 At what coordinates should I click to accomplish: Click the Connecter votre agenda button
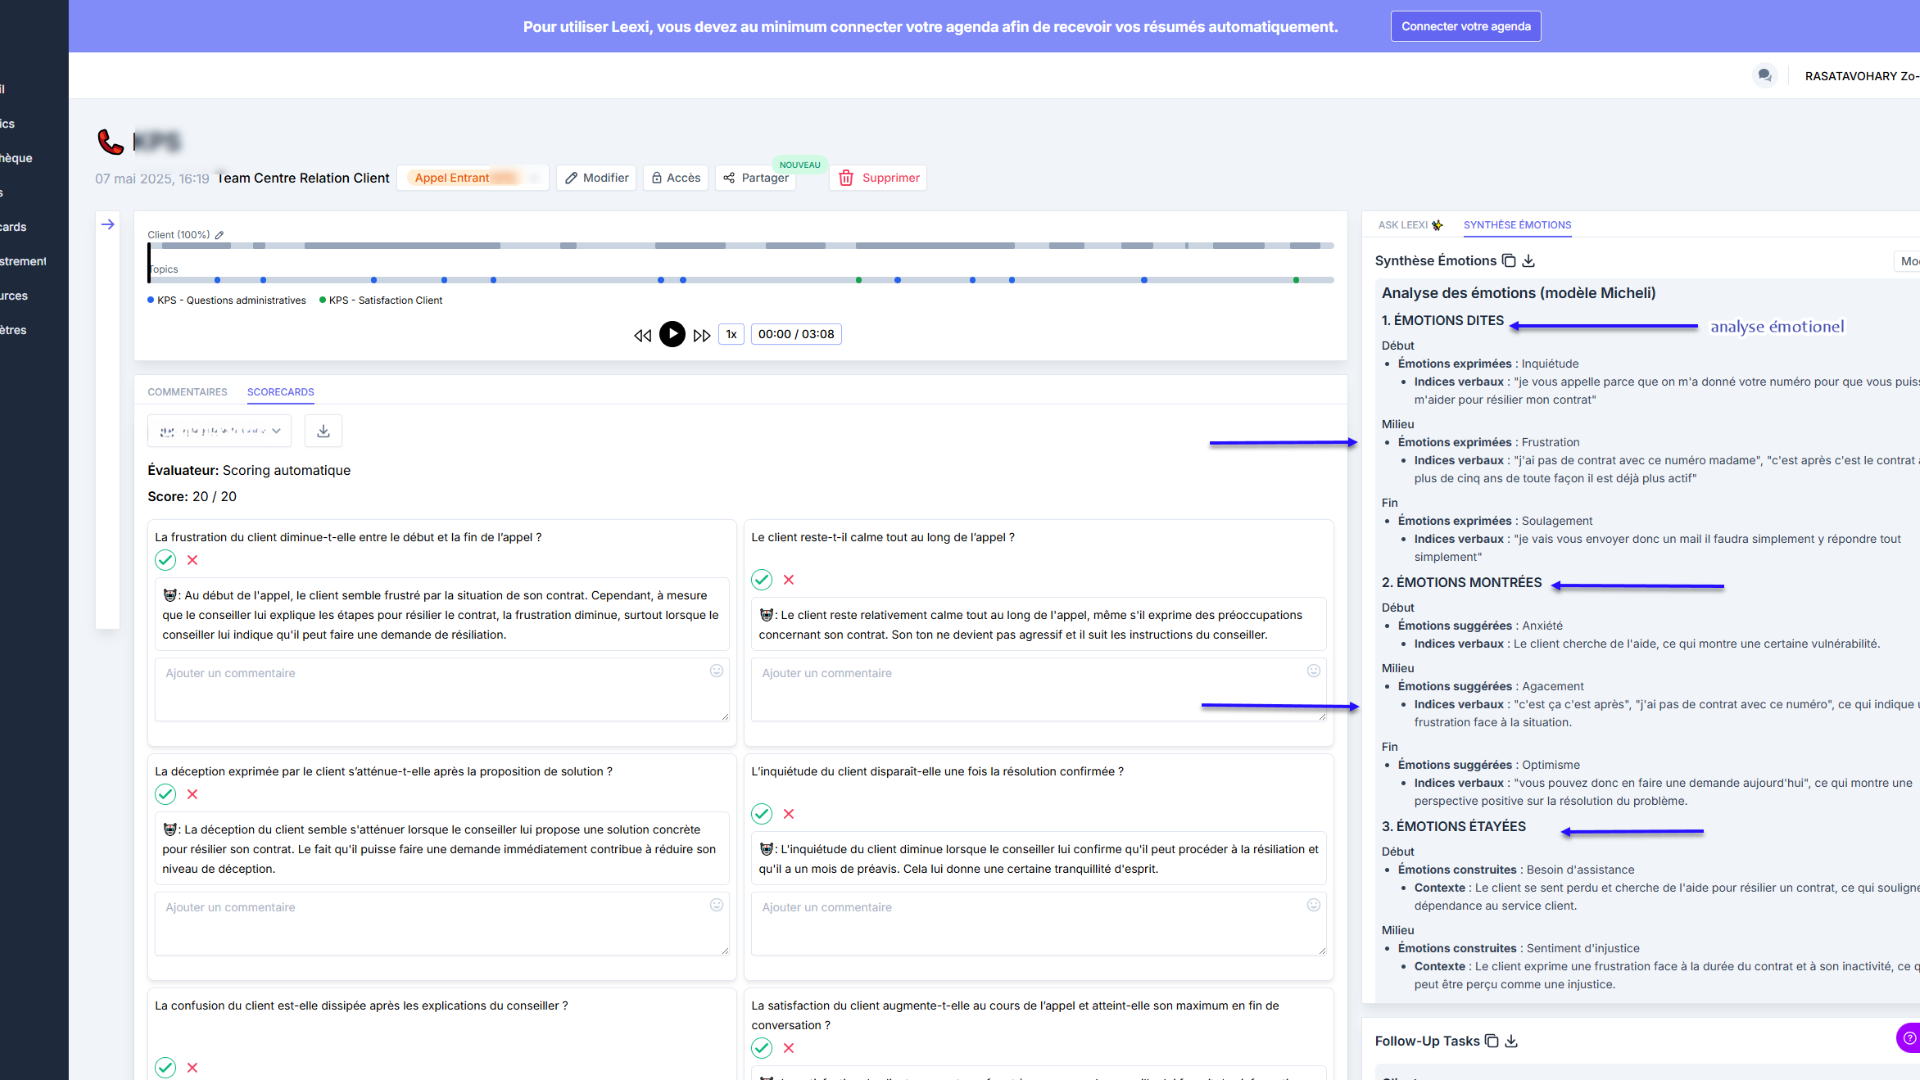(x=1465, y=26)
